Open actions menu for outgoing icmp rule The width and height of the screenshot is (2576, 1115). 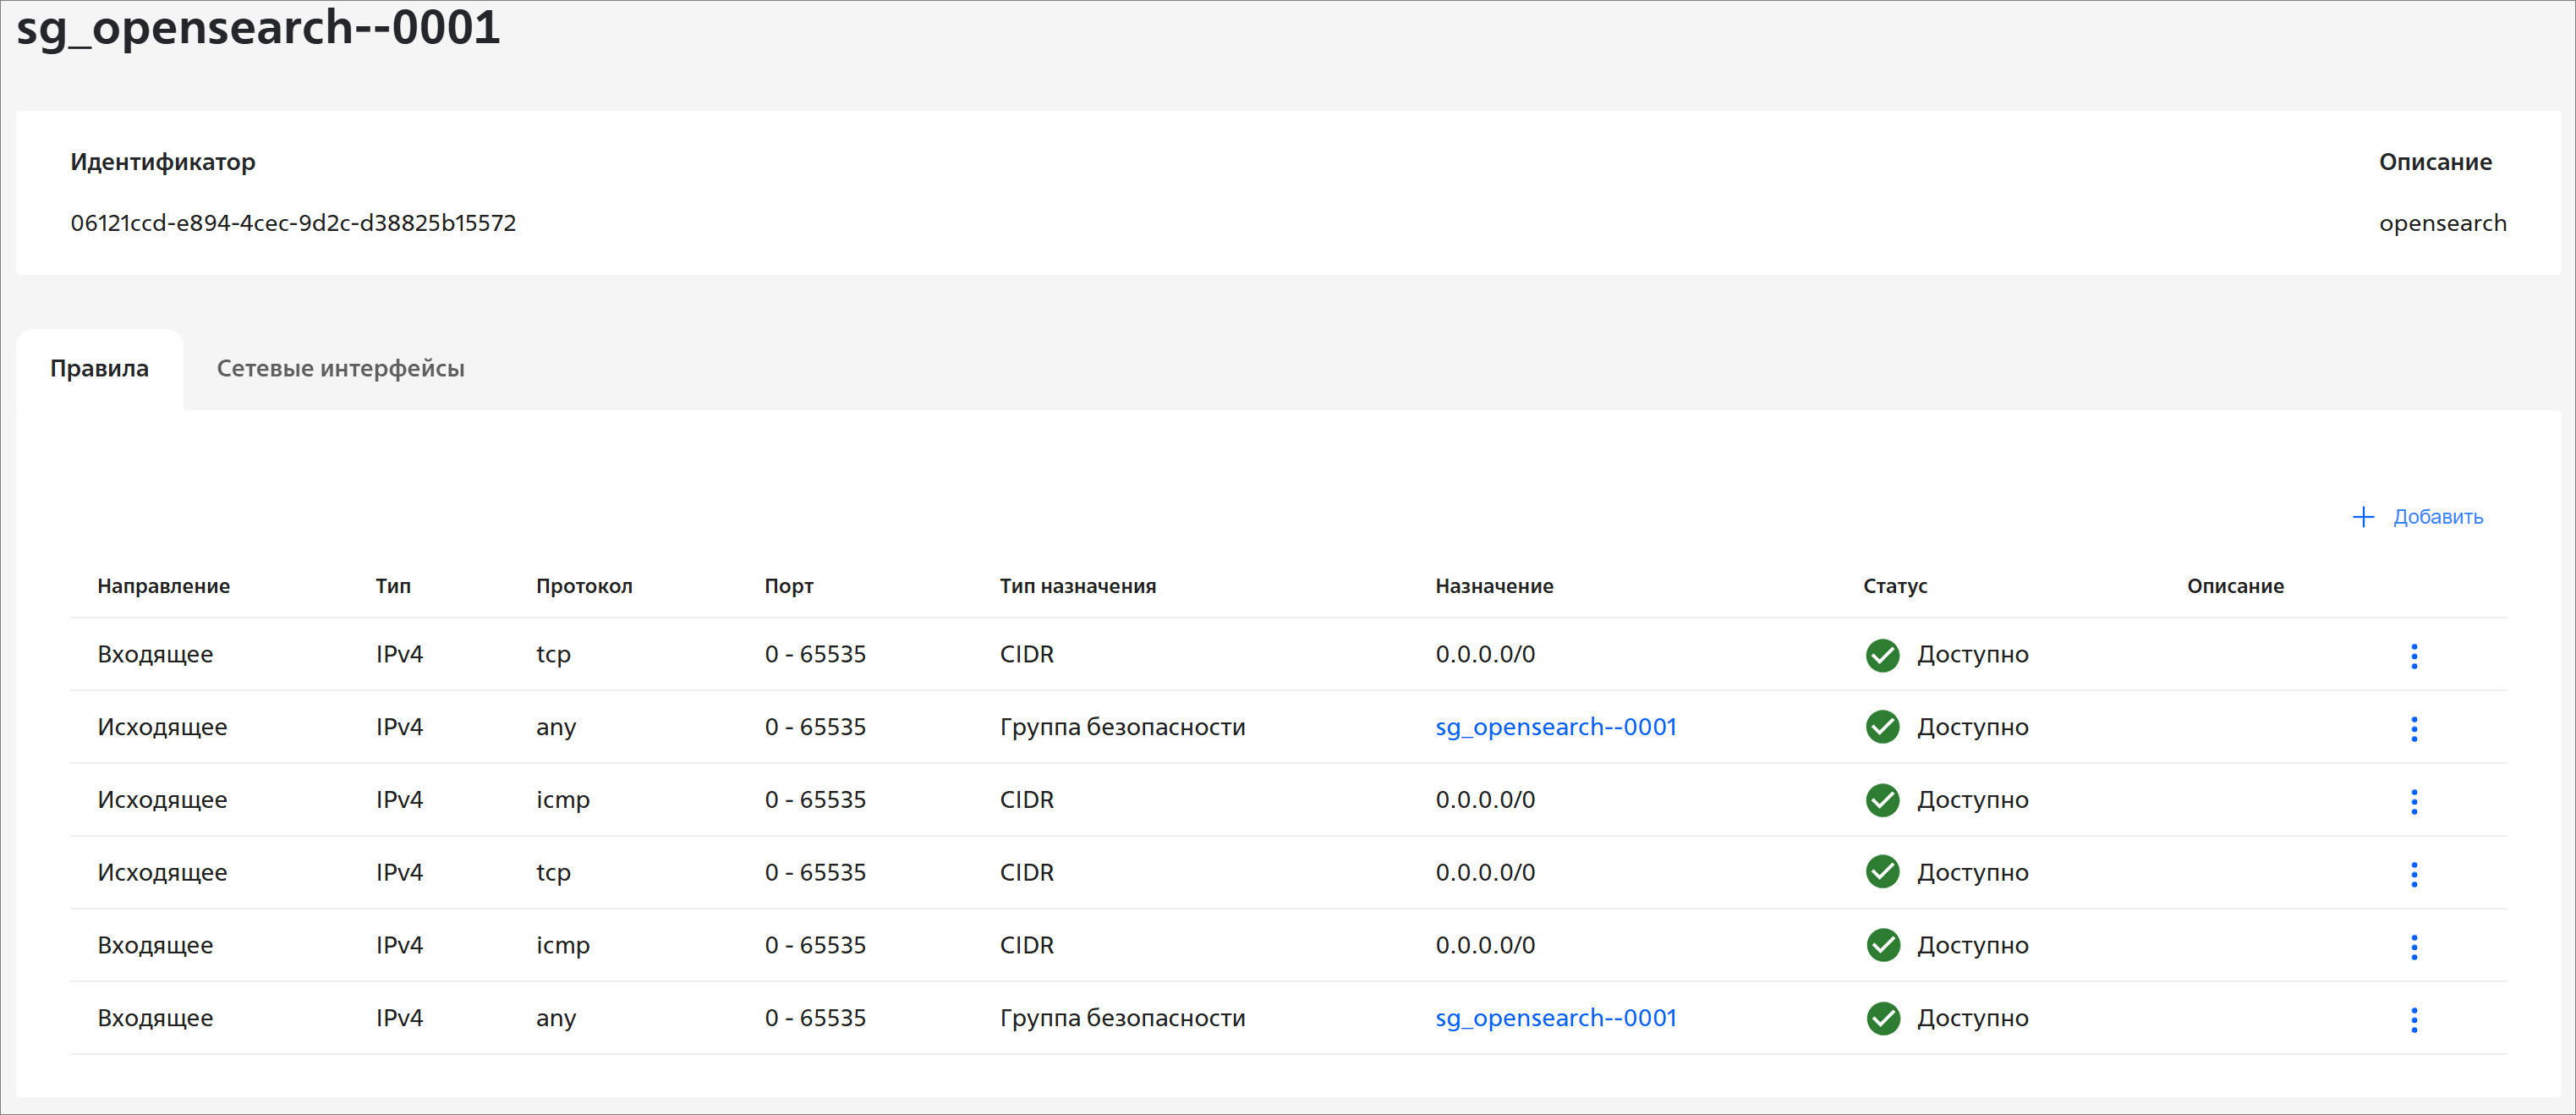click(x=2413, y=801)
